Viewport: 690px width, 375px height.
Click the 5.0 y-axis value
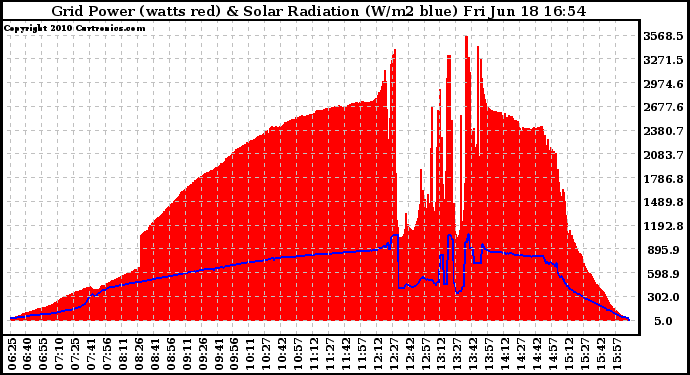tap(663, 321)
